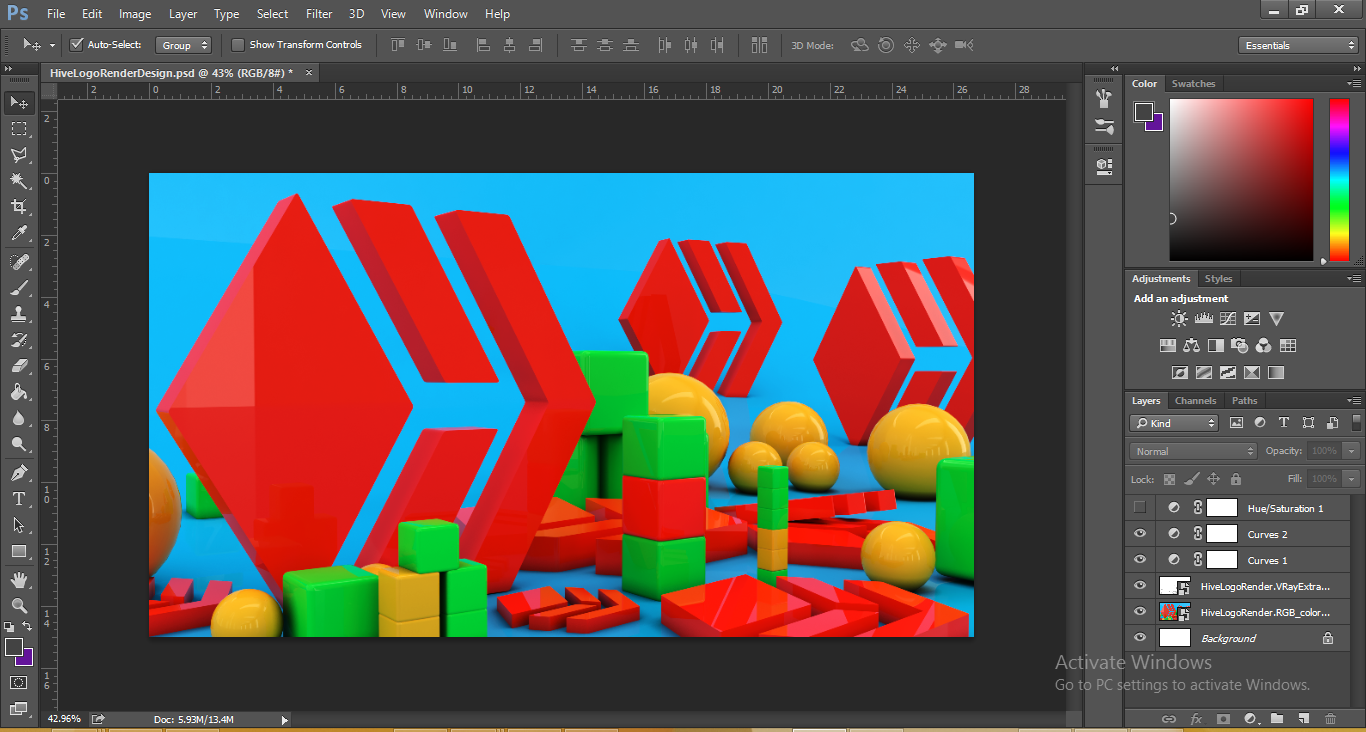The image size is (1366, 732).
Task: Show the Hue/Saturation 1 layer
Action: [1140, 508]
